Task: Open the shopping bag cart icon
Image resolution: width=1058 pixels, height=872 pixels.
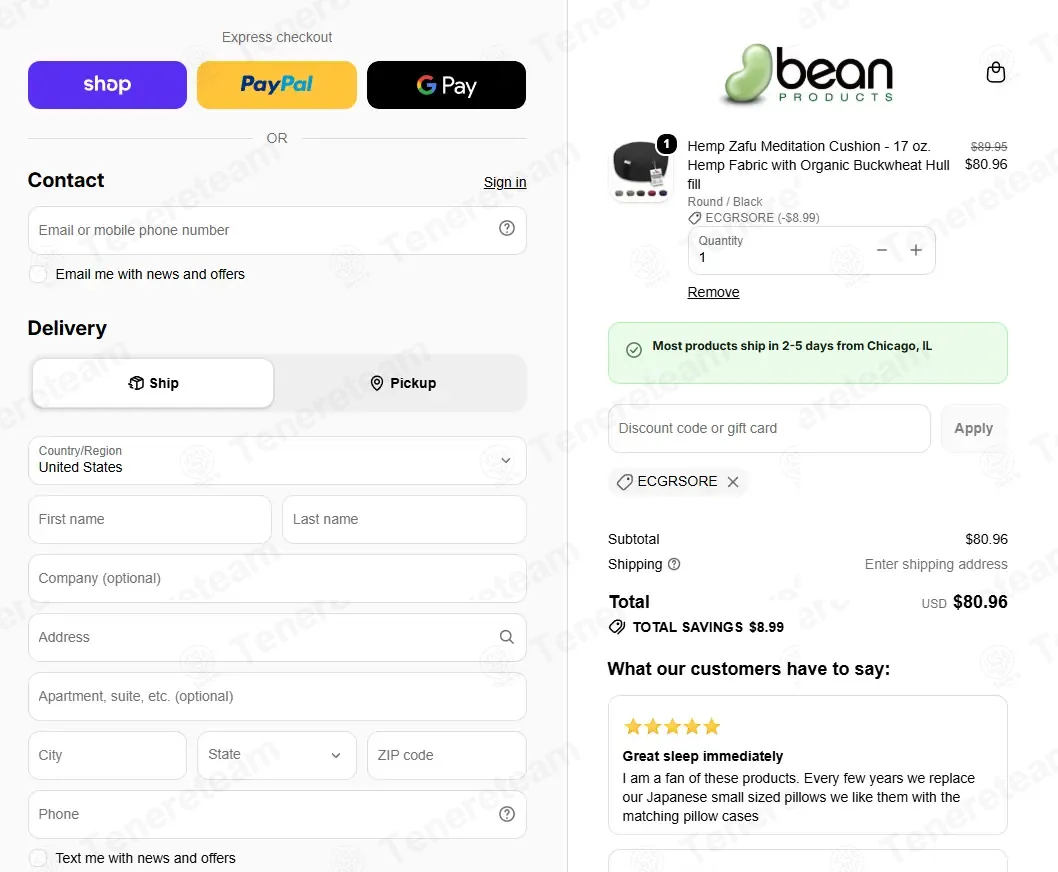Action: click(995, 72)
